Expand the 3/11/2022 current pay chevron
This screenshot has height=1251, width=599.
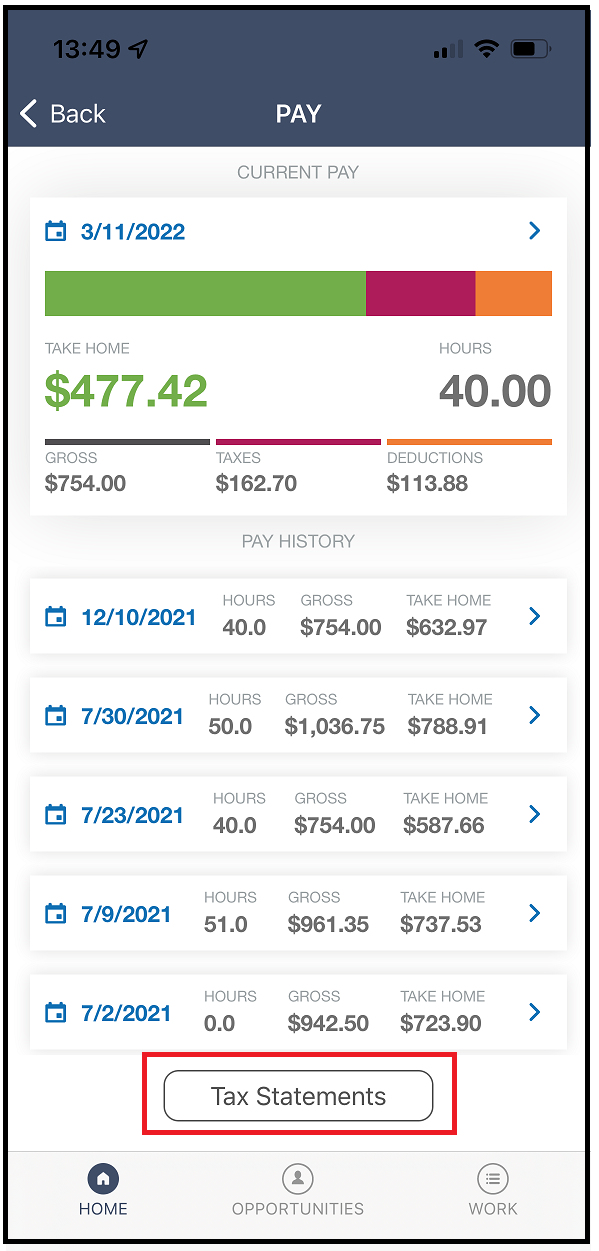pyautogui.click(x=535, y=231)
